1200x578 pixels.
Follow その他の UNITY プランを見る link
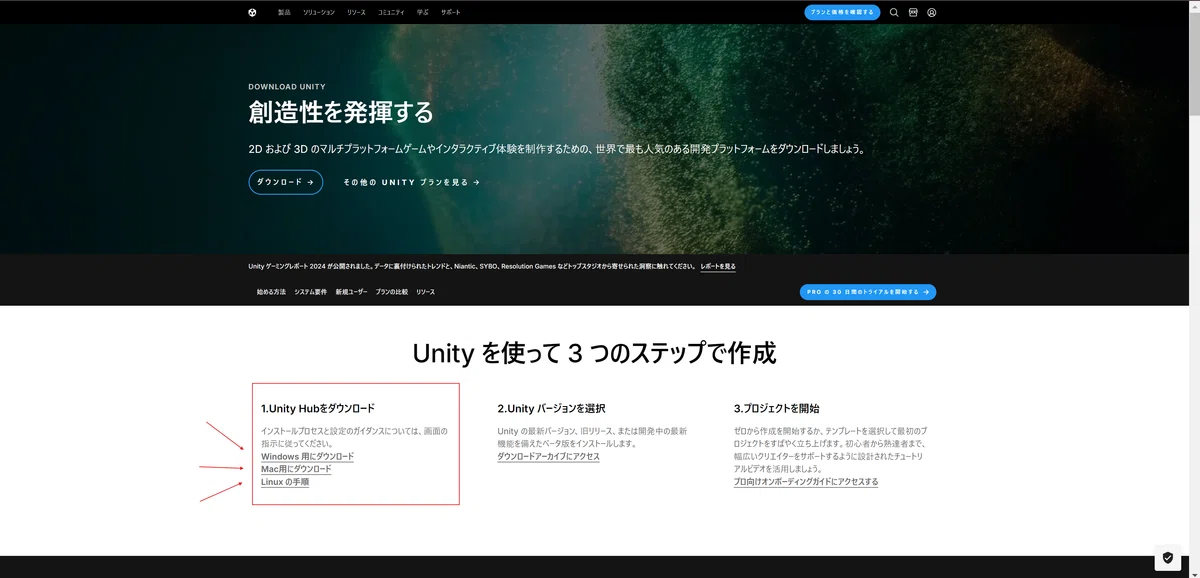click(411, 183)
